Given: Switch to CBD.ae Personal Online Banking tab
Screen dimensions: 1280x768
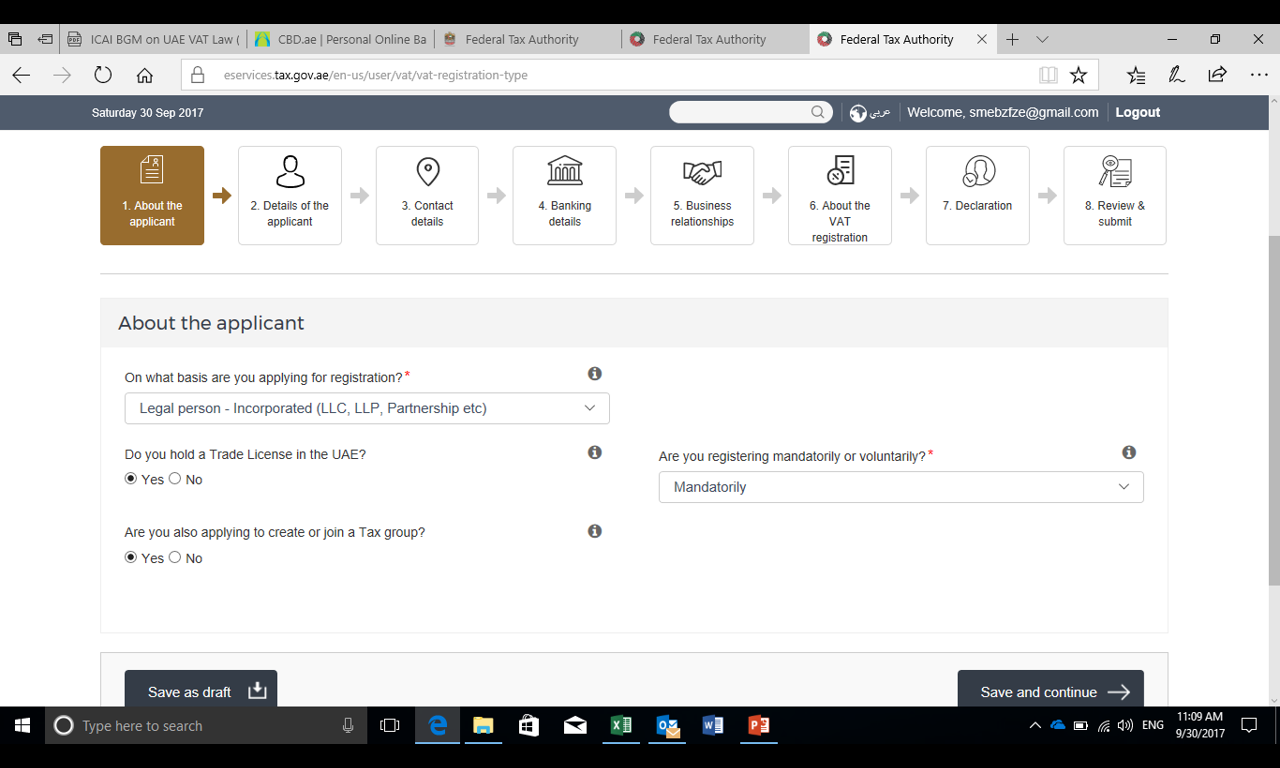Looking at the screenshot, I should pos(340,39).
